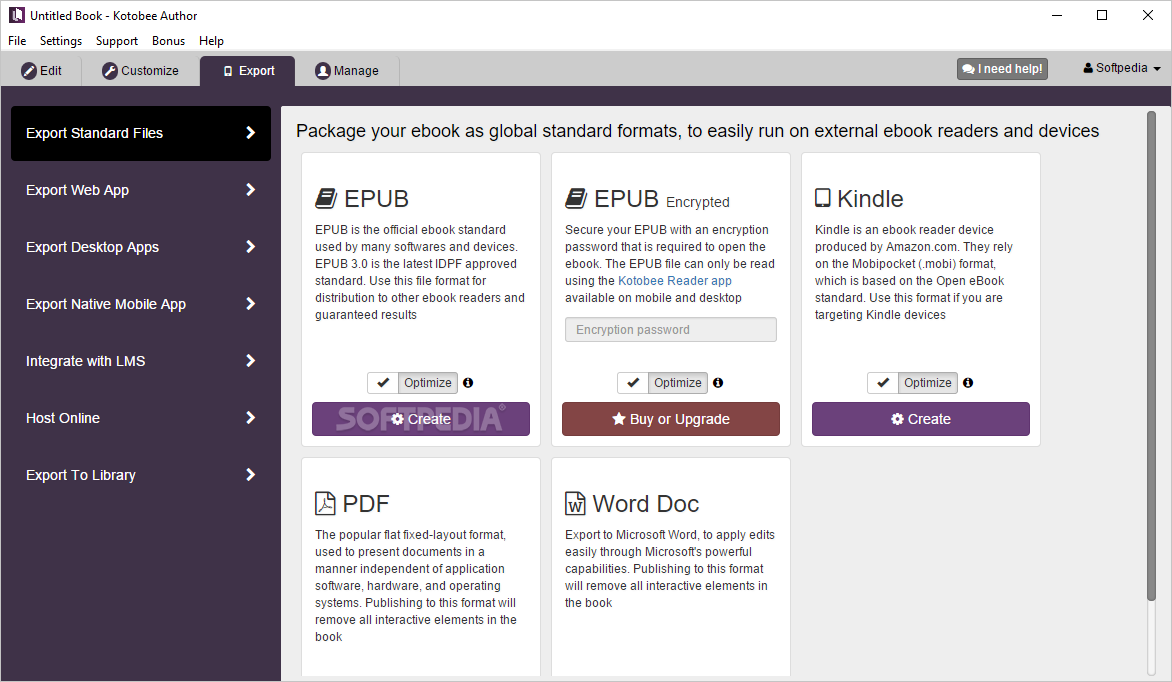Click the user icon on Manage tab
The image size is (1172, 682).
[x=323, y=71]
